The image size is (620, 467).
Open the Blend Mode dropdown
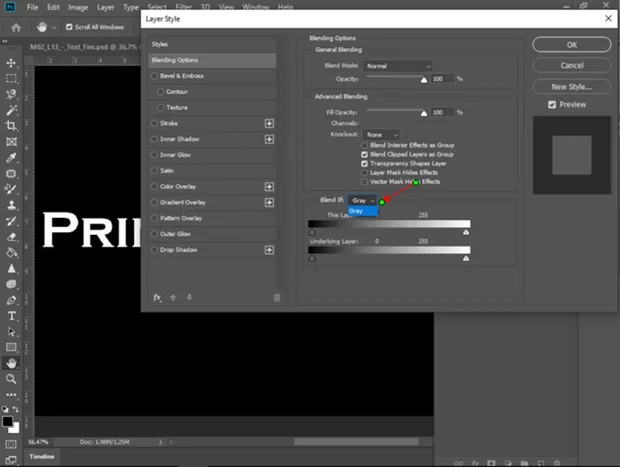click(384, 66)
